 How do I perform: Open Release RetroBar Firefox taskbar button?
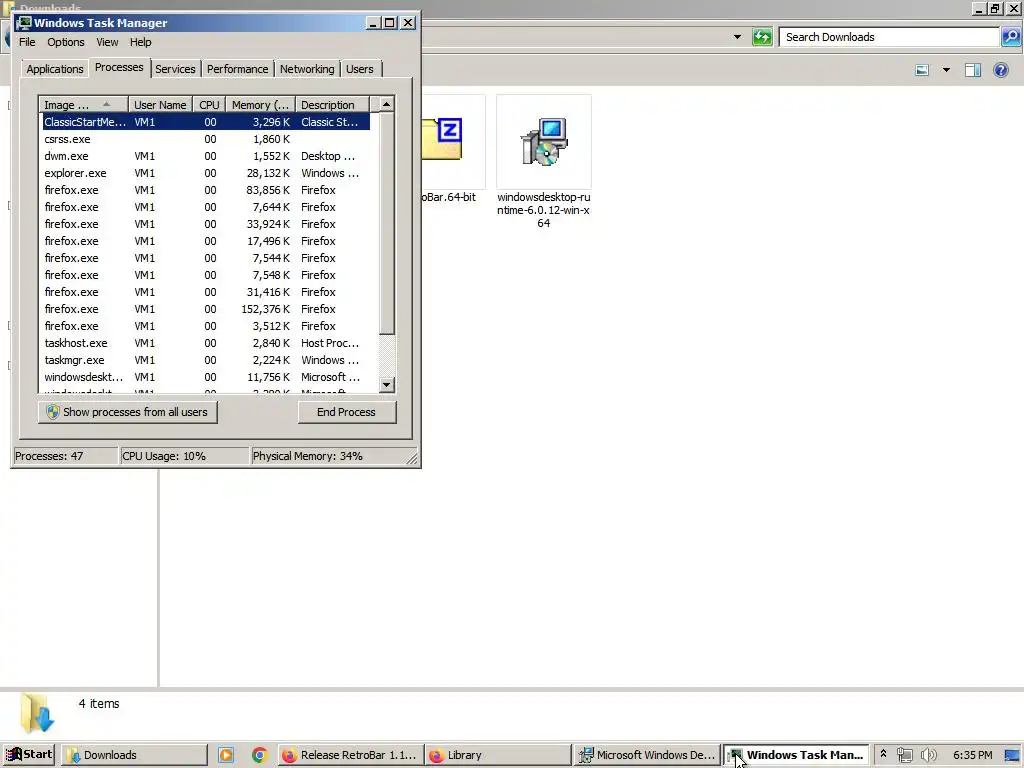pos(351,755)
